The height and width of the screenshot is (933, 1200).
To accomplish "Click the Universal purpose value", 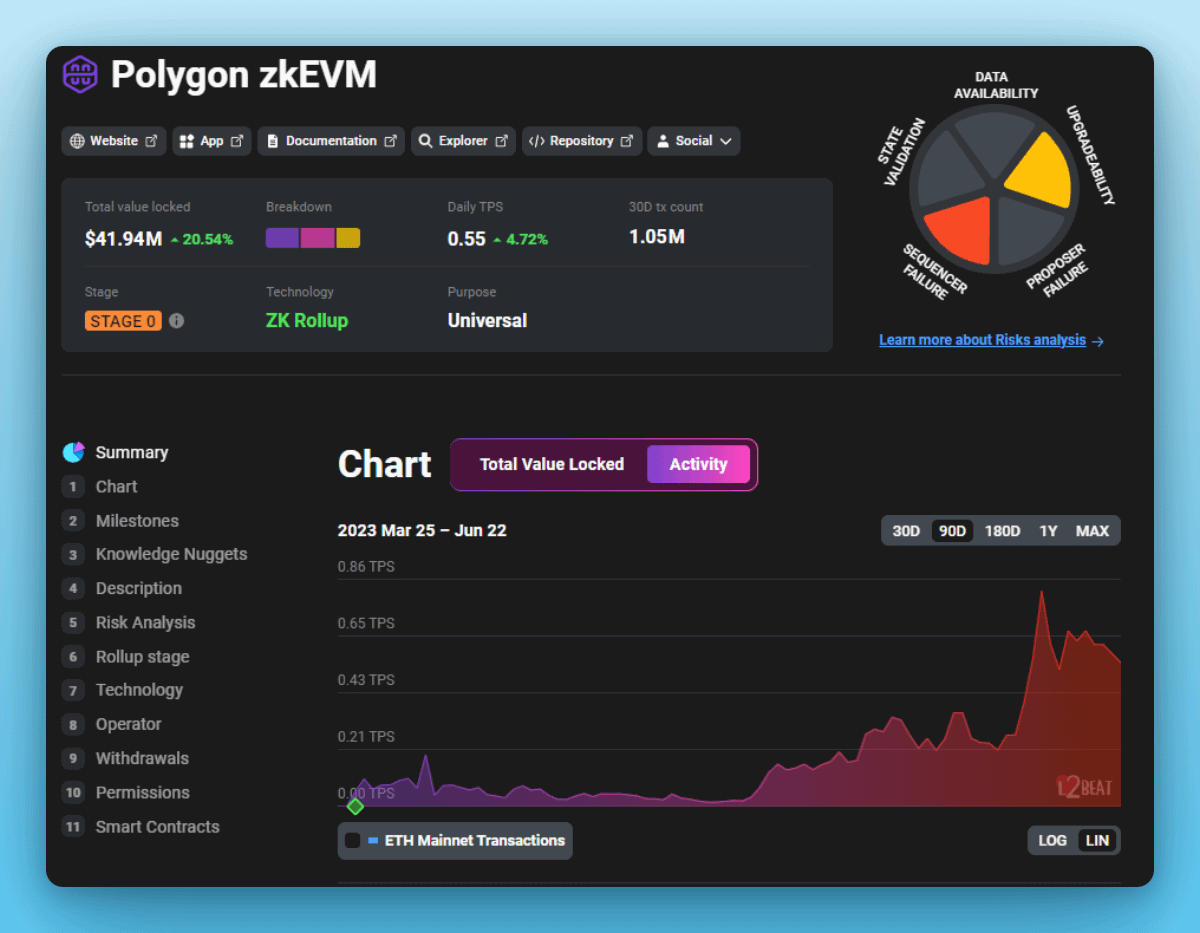I will pyautogui.click(x=487, y=321).
